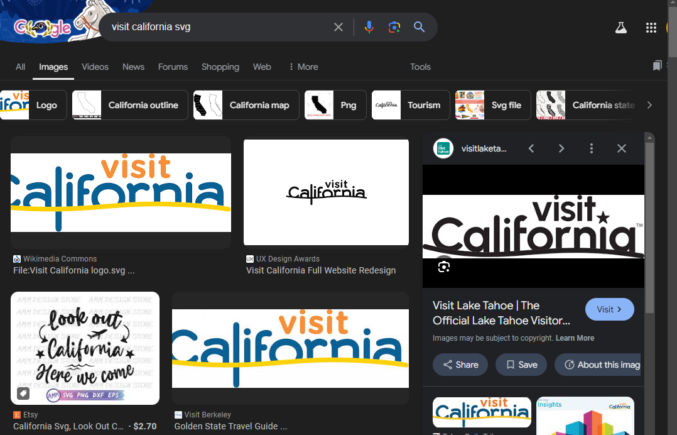Filter by Tourism chip
This screenshot has width=677, height=435.
(x=410, y=105)
